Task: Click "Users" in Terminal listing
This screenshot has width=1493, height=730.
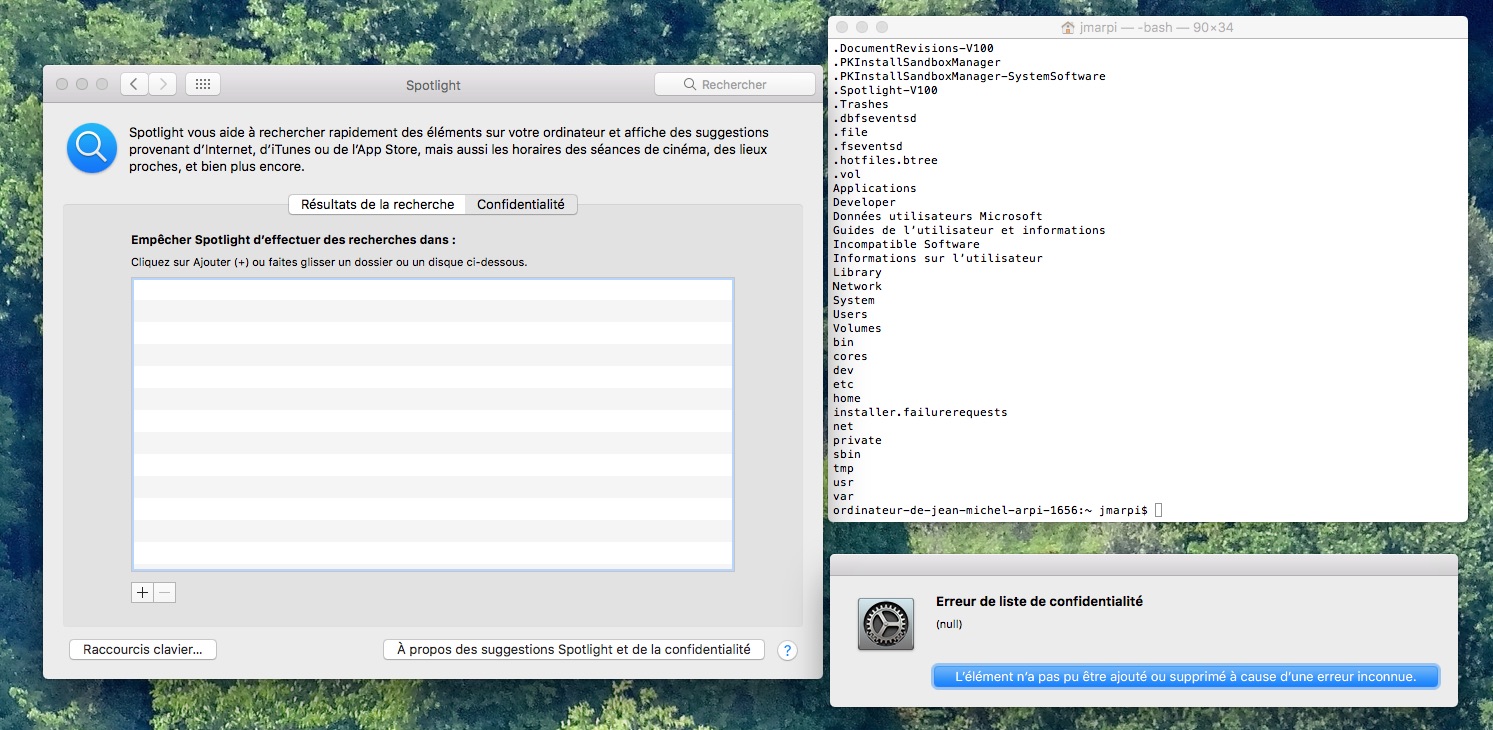Action: pyautogui.click(x=850, y=314)
